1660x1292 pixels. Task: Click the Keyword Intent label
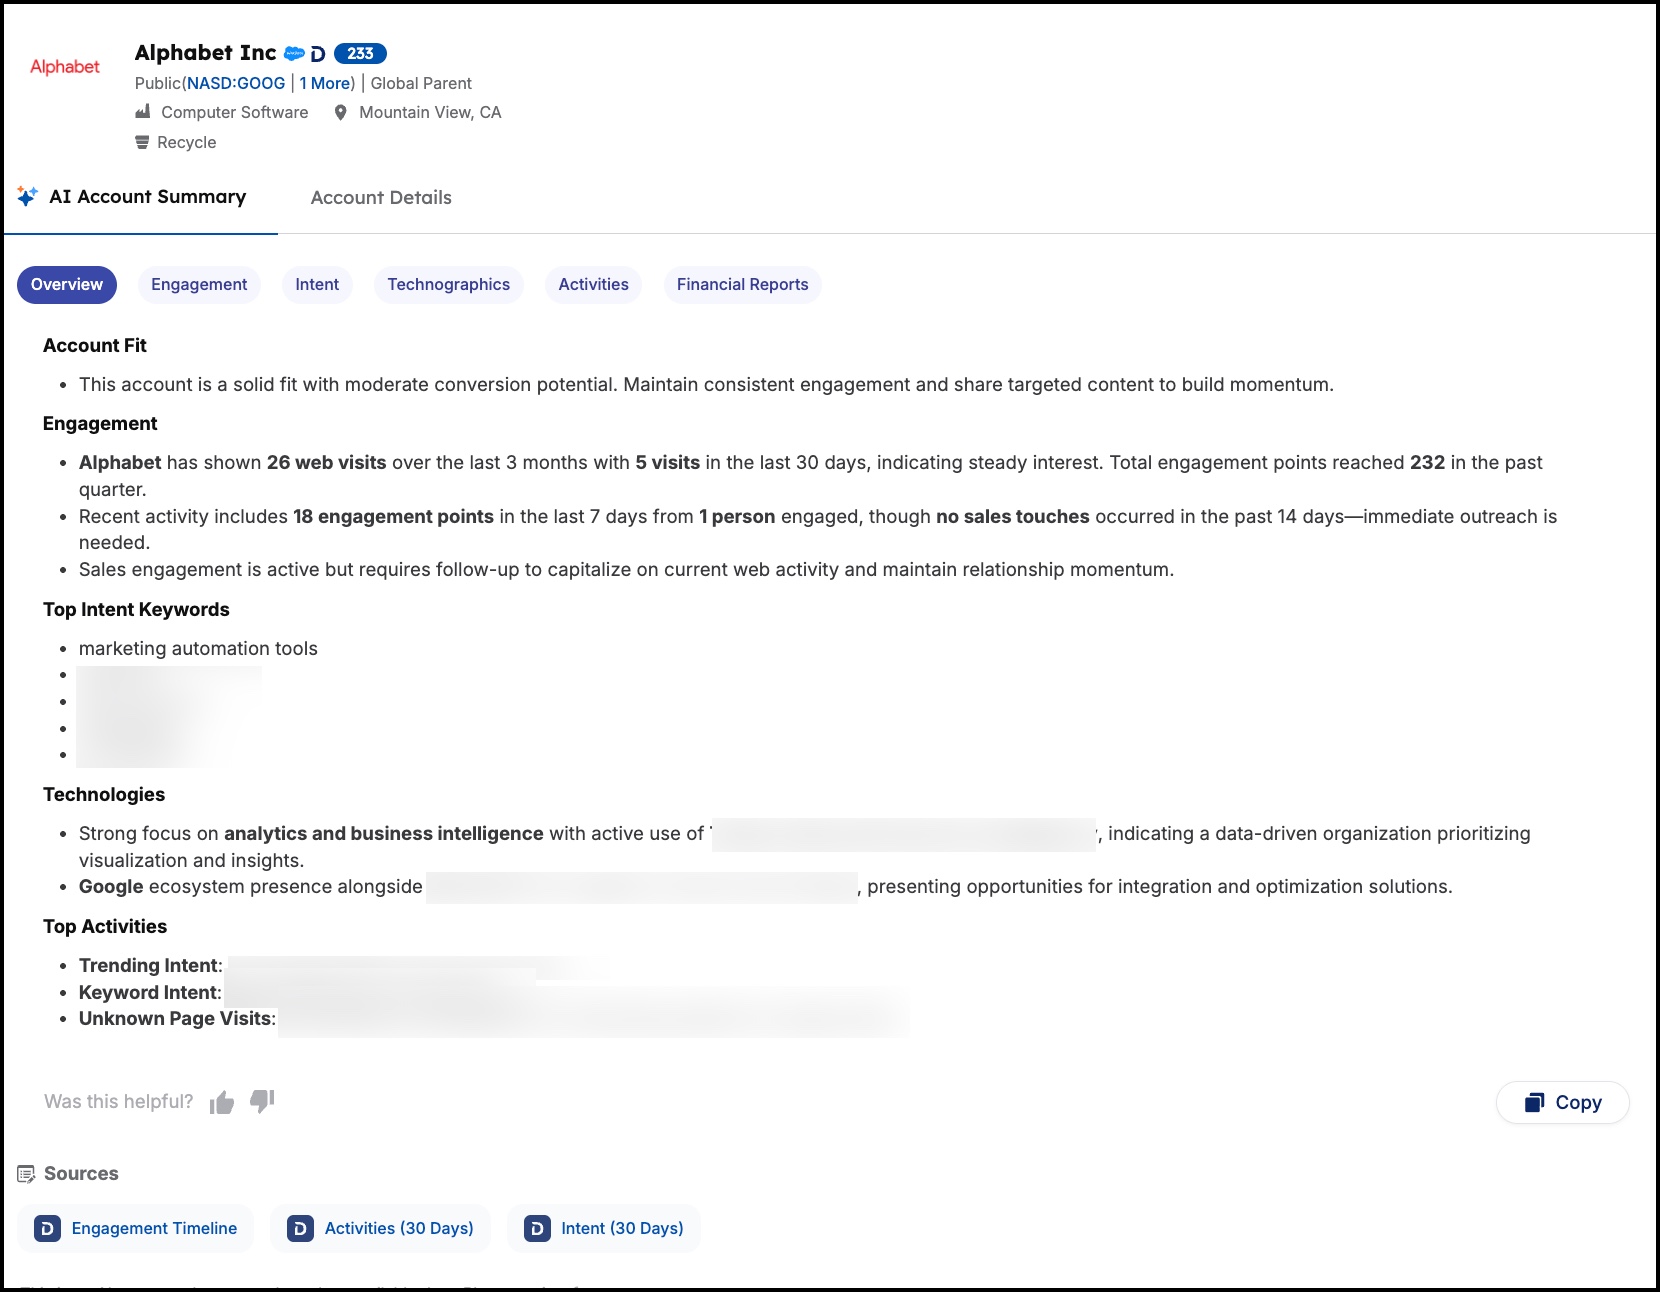(x=151, y=993)
